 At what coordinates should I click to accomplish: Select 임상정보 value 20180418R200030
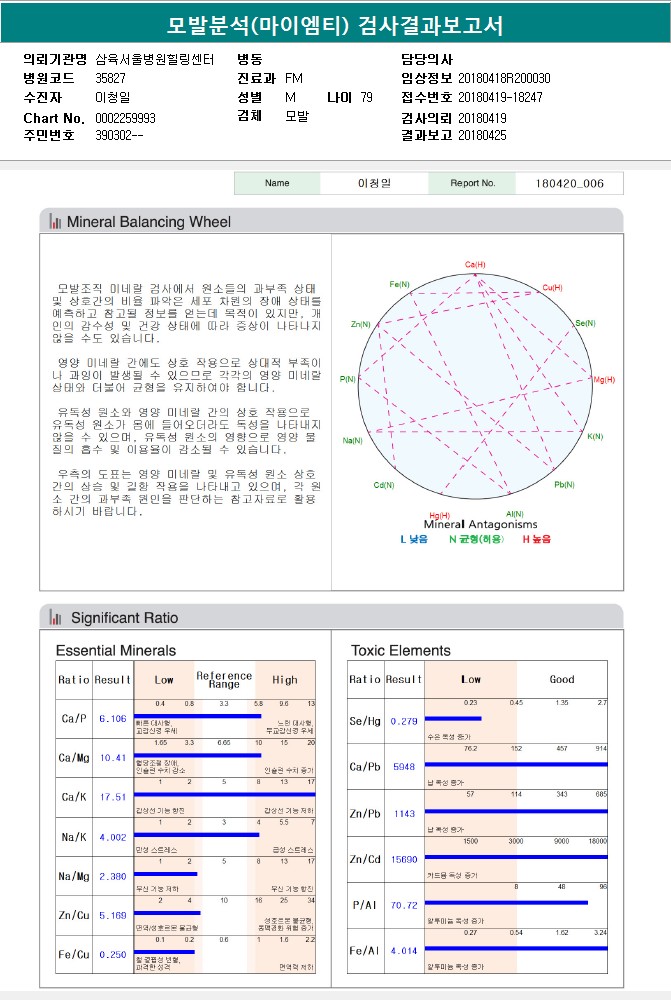click(504, 78)
